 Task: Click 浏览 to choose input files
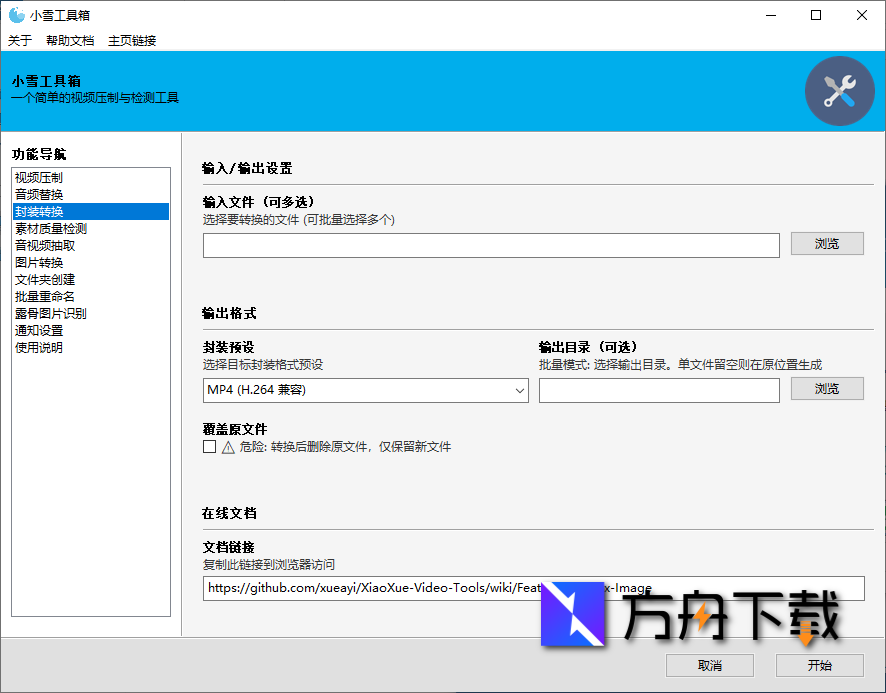pyautogui.click(x=826, y=243)
